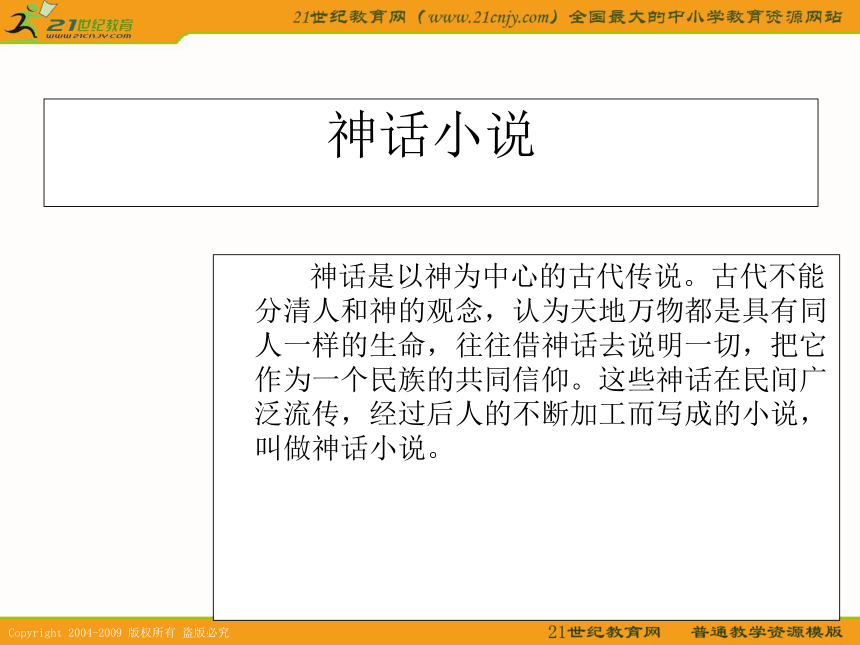Select the title text 神话小说
Screen dimensions: 860x645
click(x=431, y=134)
